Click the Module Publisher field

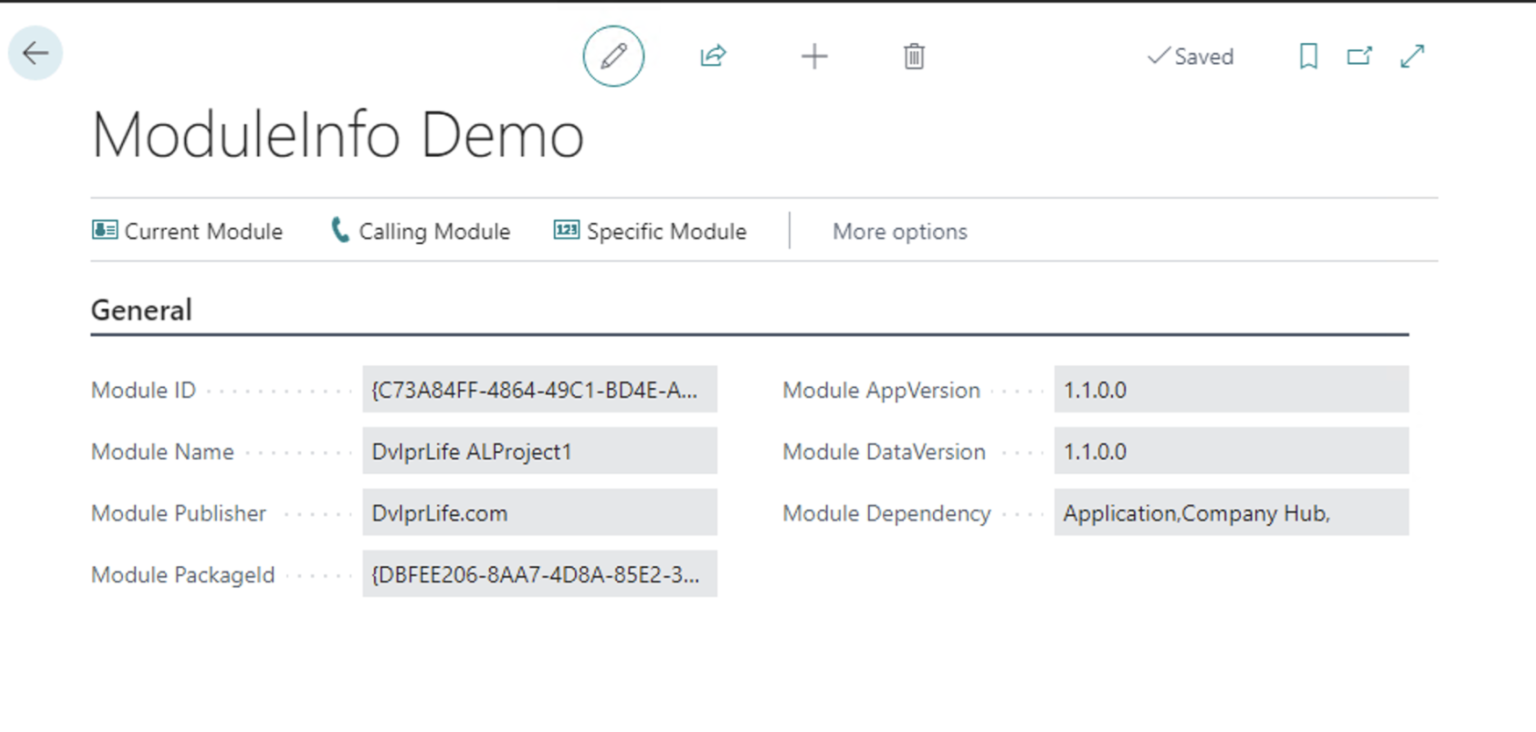tap(539, 513)
